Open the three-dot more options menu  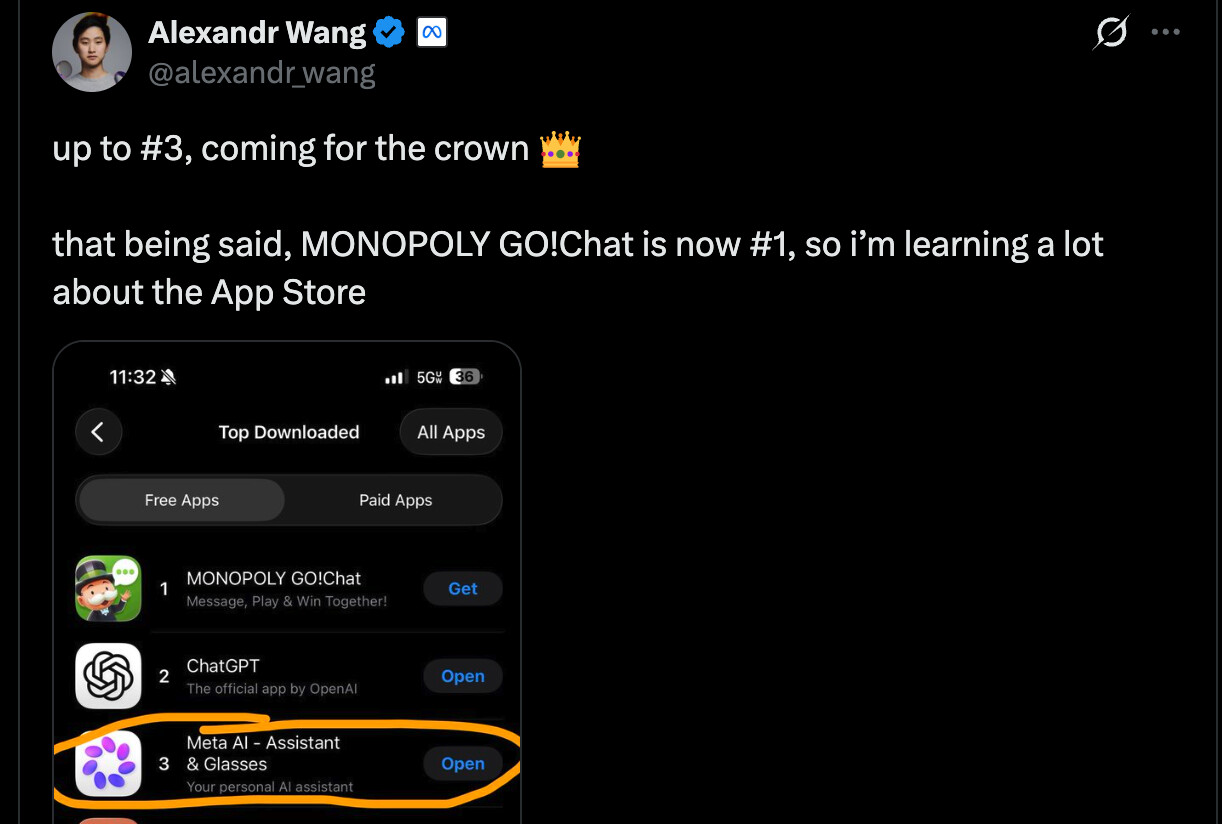(1166, 32)
